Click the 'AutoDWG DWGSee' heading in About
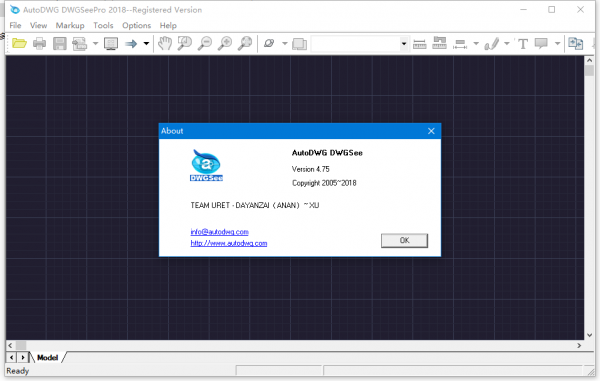 [x=327, y=153]
